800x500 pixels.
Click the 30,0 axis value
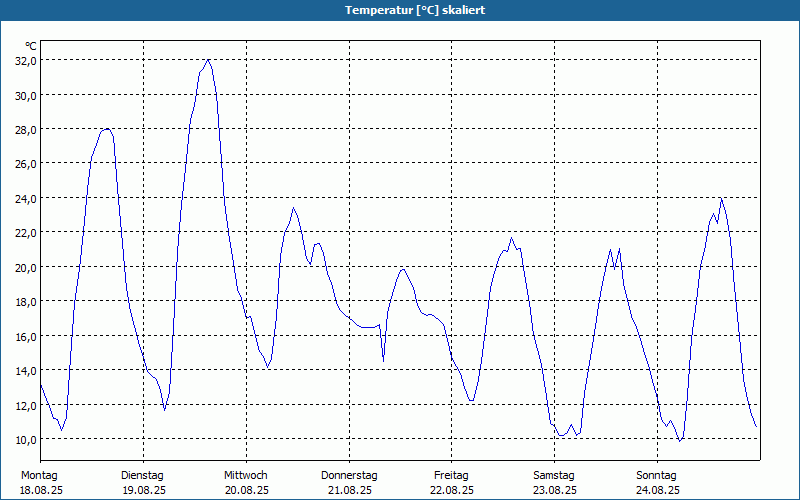click(26, 95)
